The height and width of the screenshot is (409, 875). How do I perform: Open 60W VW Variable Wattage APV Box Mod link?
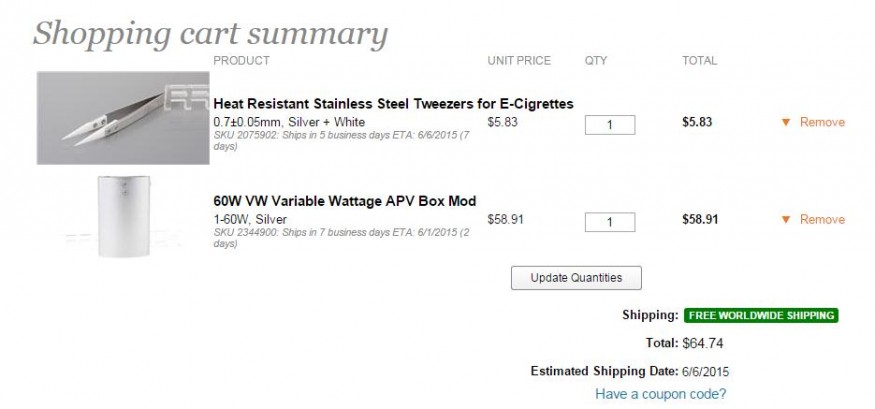(x=344, y=201)
